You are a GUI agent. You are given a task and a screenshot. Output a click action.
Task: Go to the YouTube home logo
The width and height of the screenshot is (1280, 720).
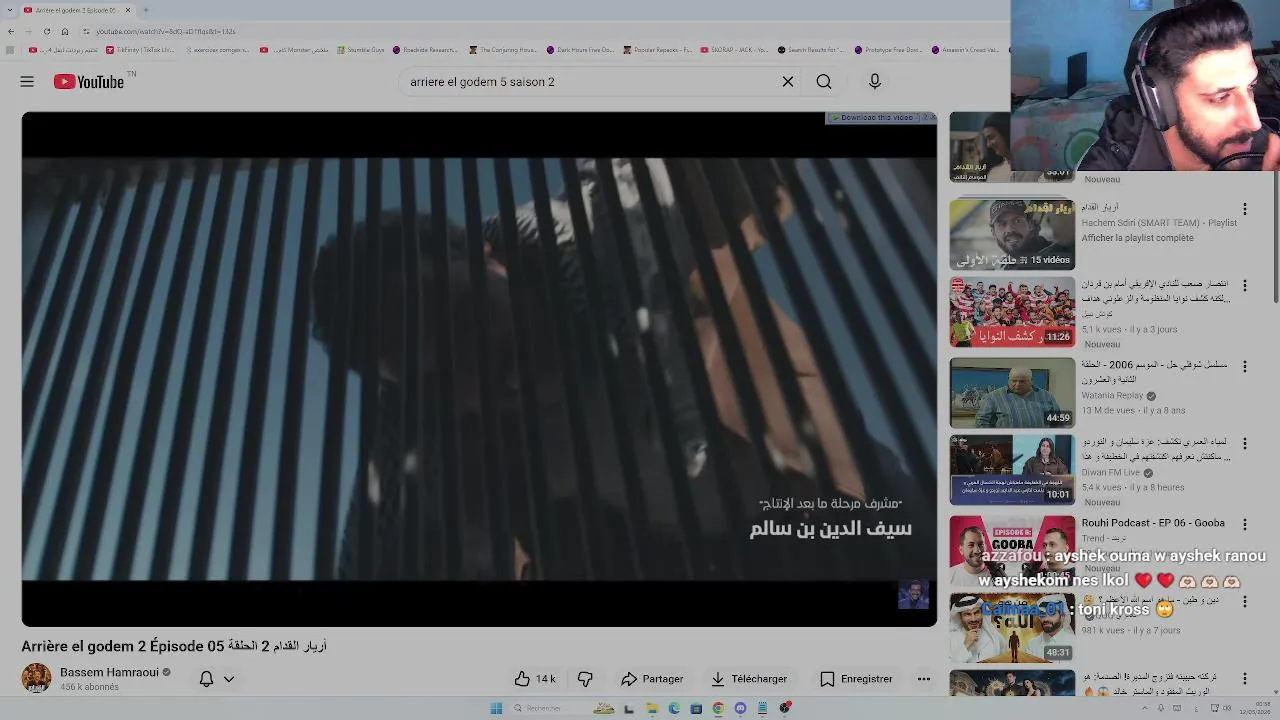[89, 82]
